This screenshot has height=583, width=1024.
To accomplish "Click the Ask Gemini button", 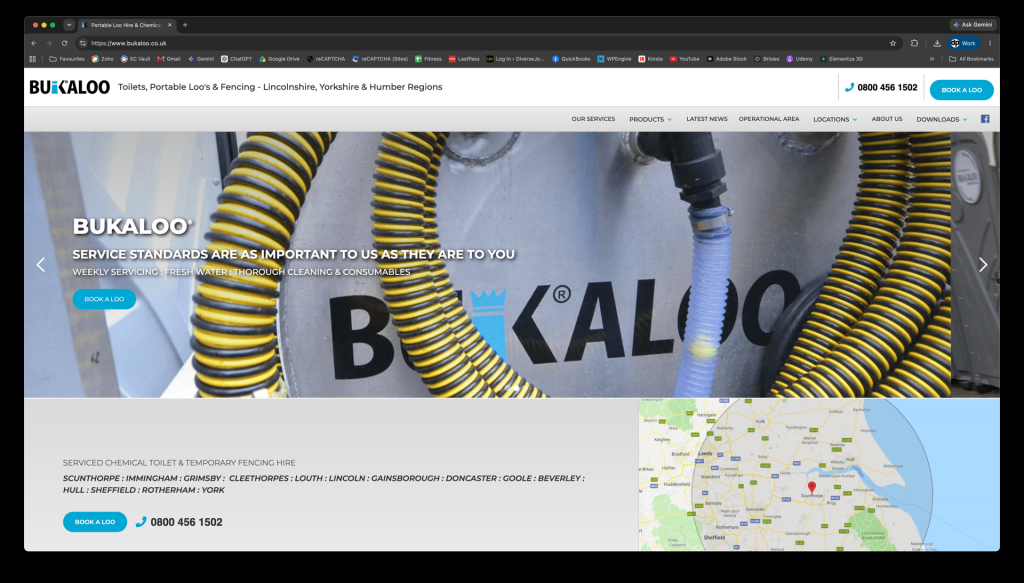I will (973, 25).
